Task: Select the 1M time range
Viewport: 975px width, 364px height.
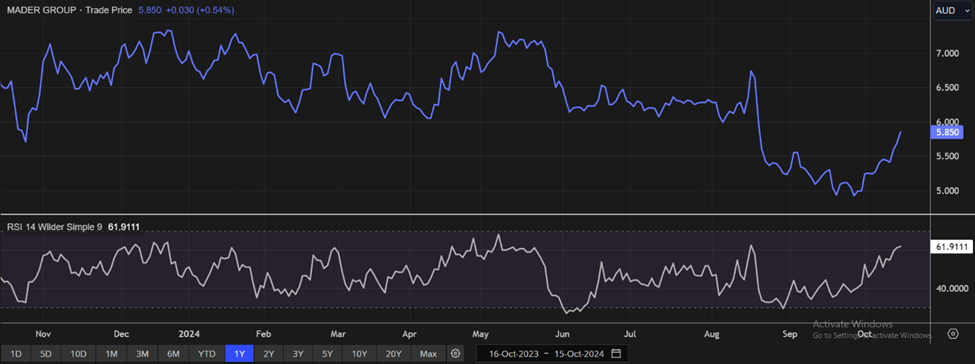Action: pos(111,353)
